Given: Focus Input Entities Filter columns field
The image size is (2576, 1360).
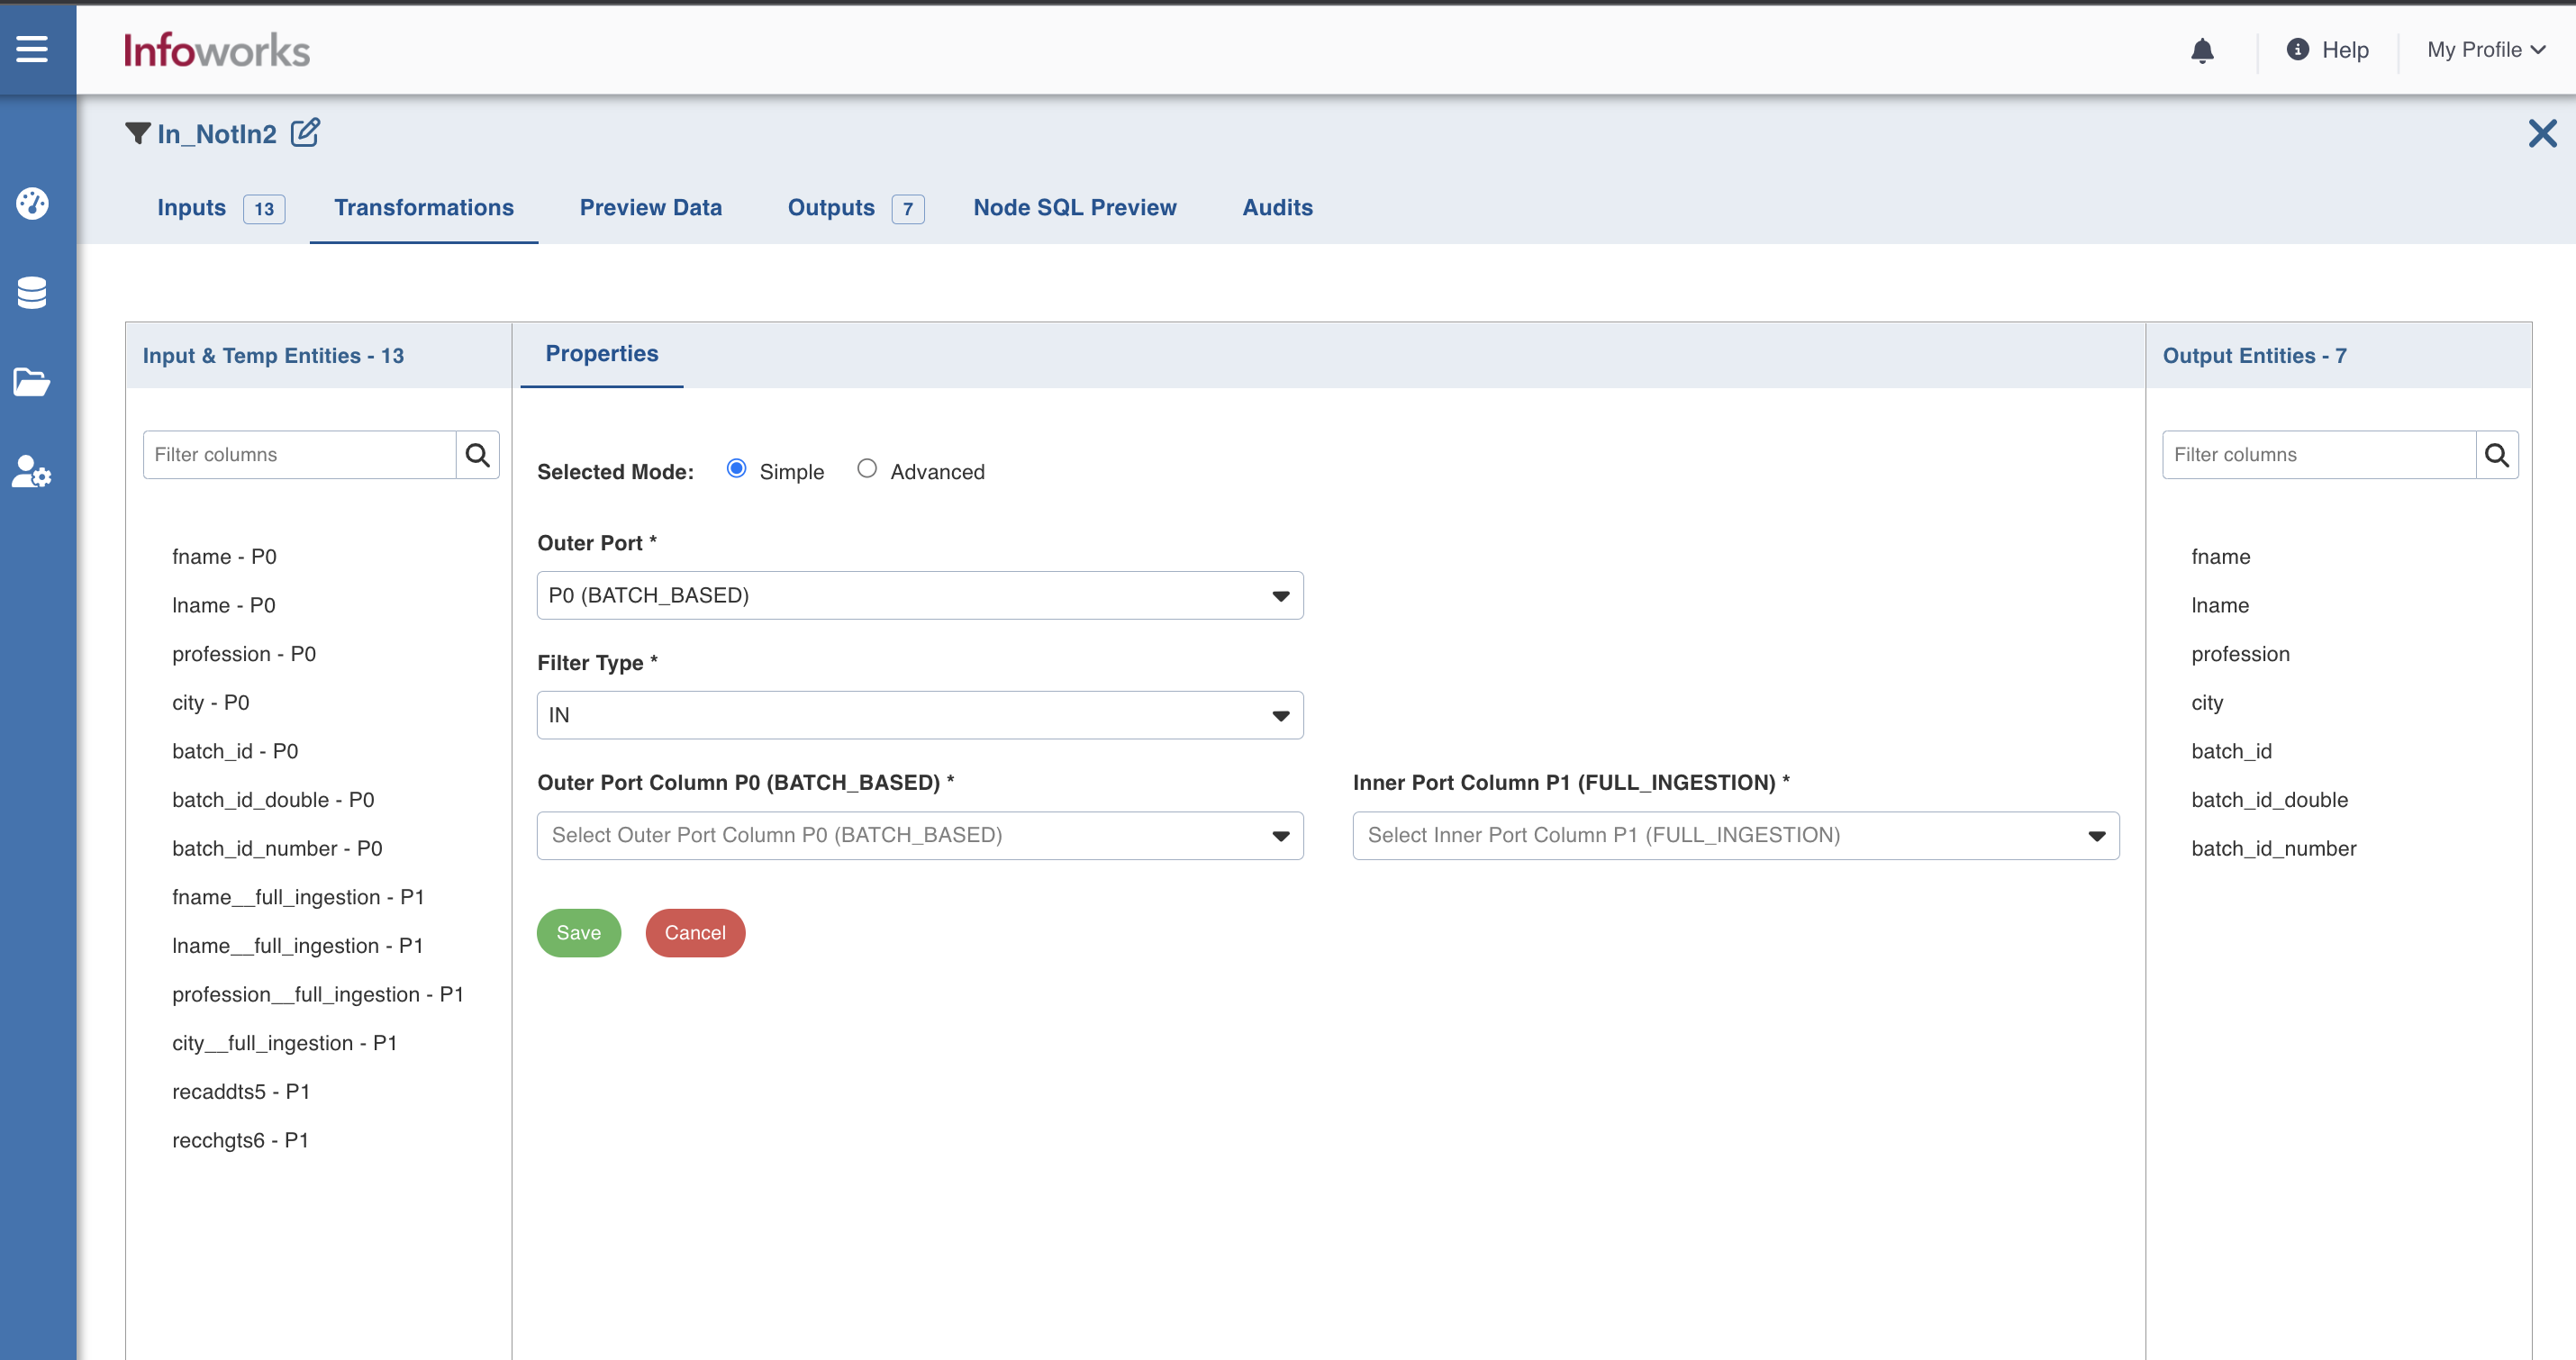Looking at the screenshot, I should pyautogui.click(x=300, y=455).
